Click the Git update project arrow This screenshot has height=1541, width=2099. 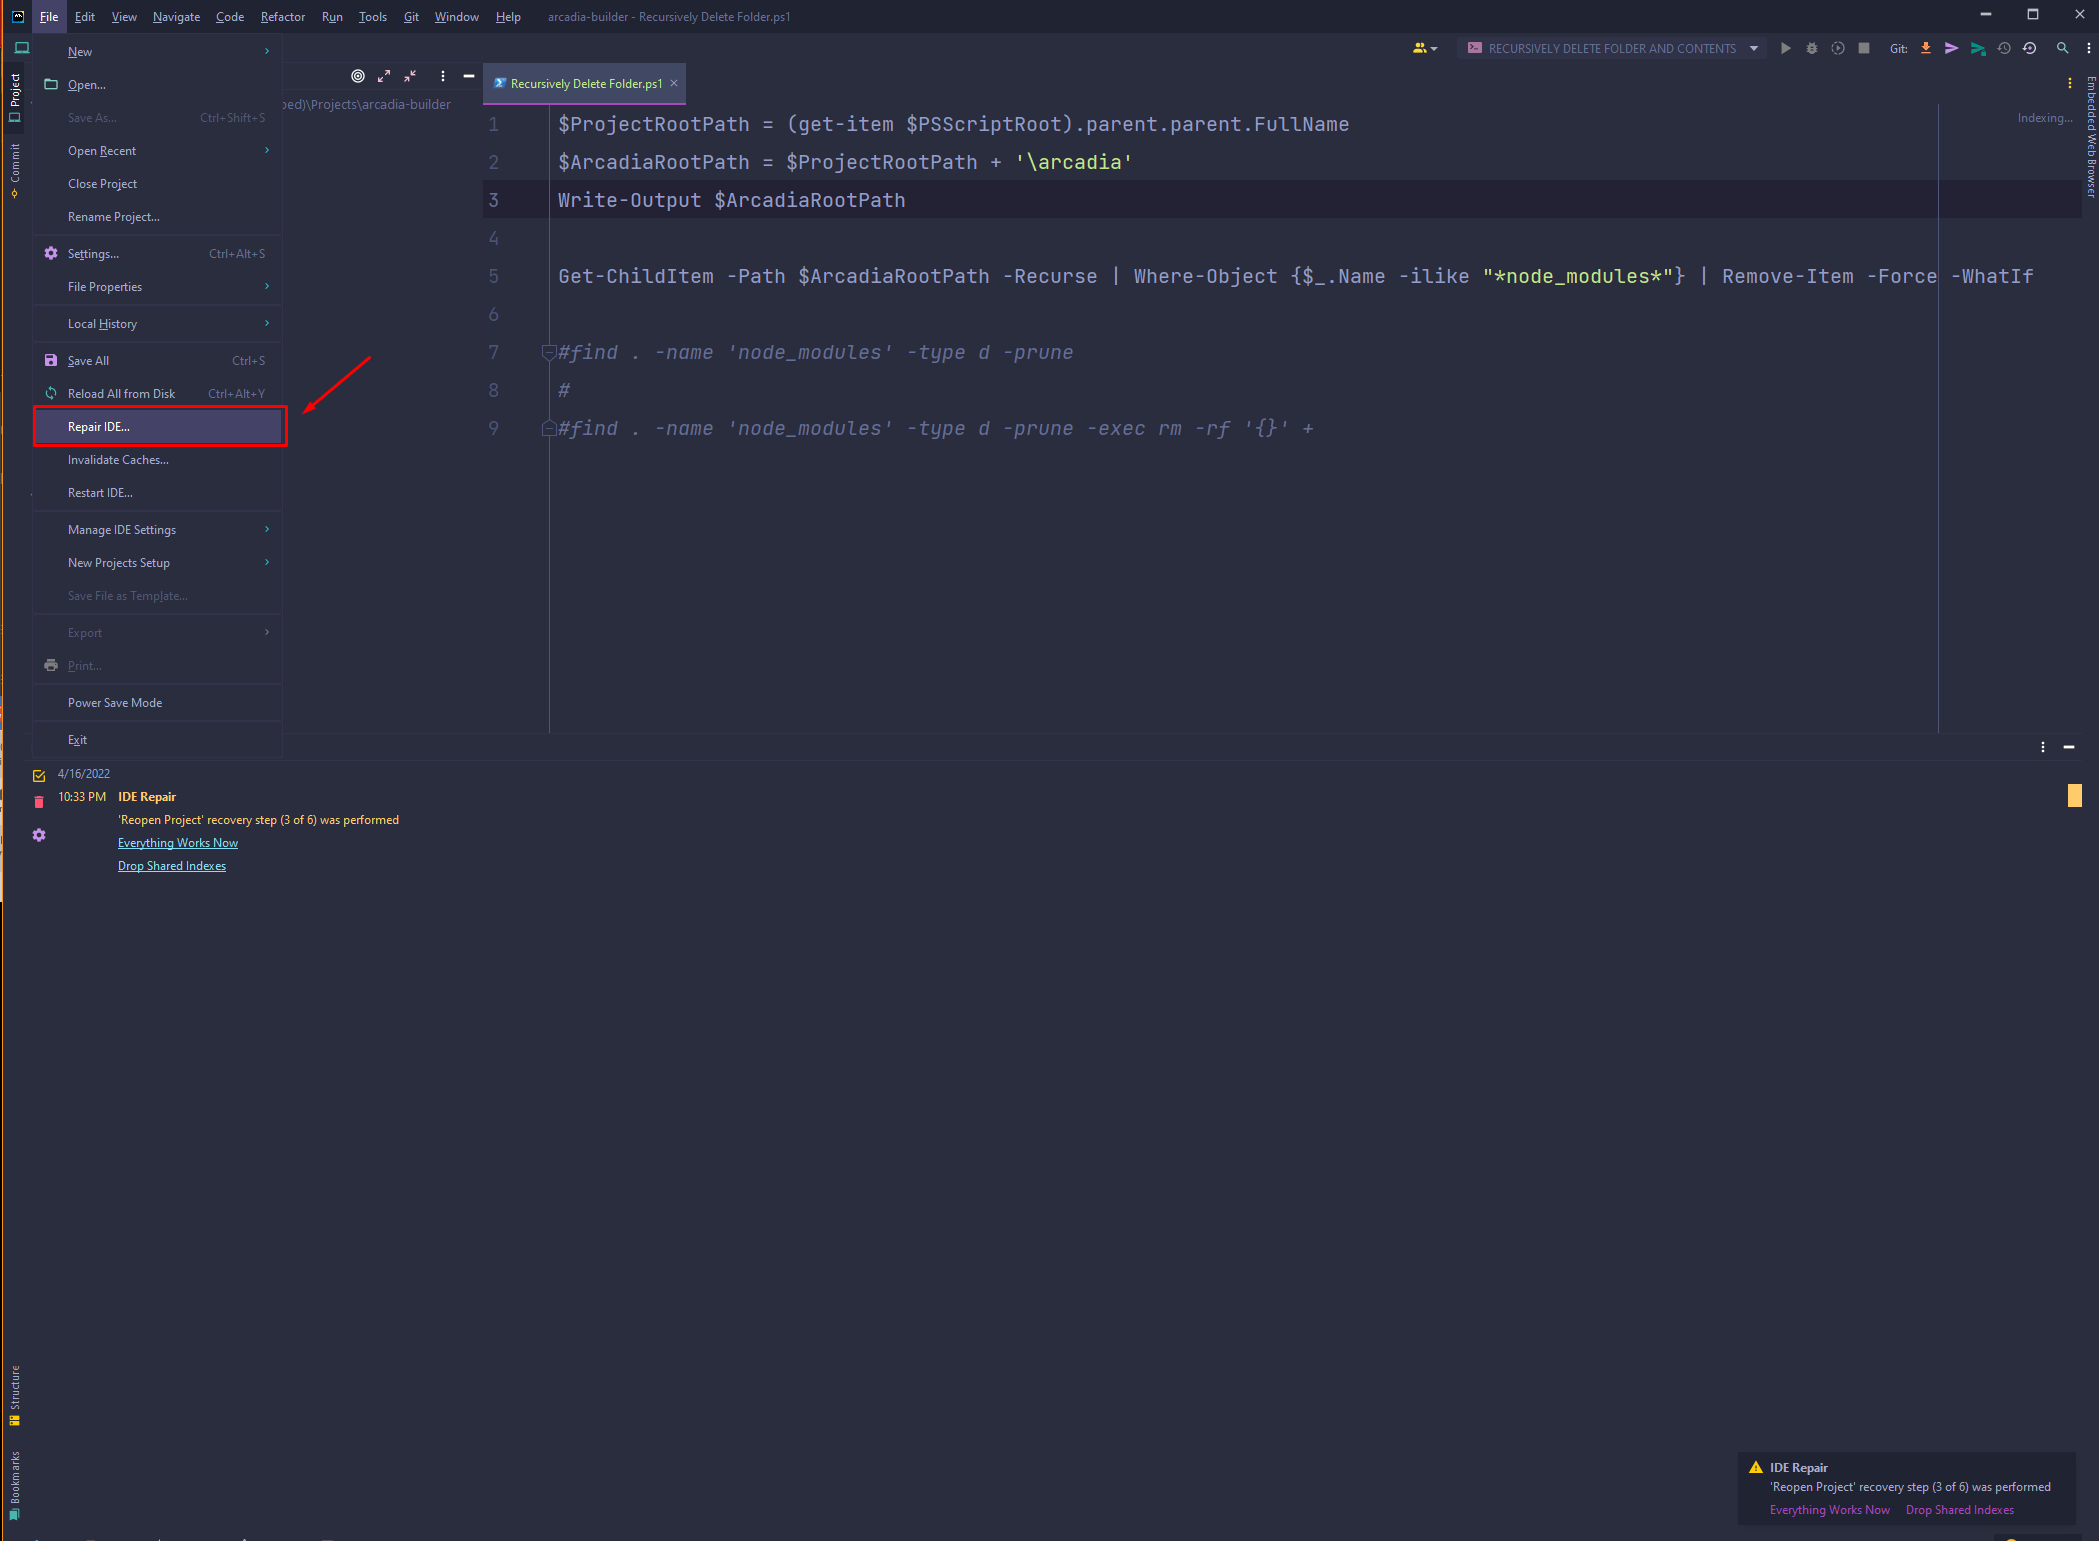click(x=1925, y=48)
